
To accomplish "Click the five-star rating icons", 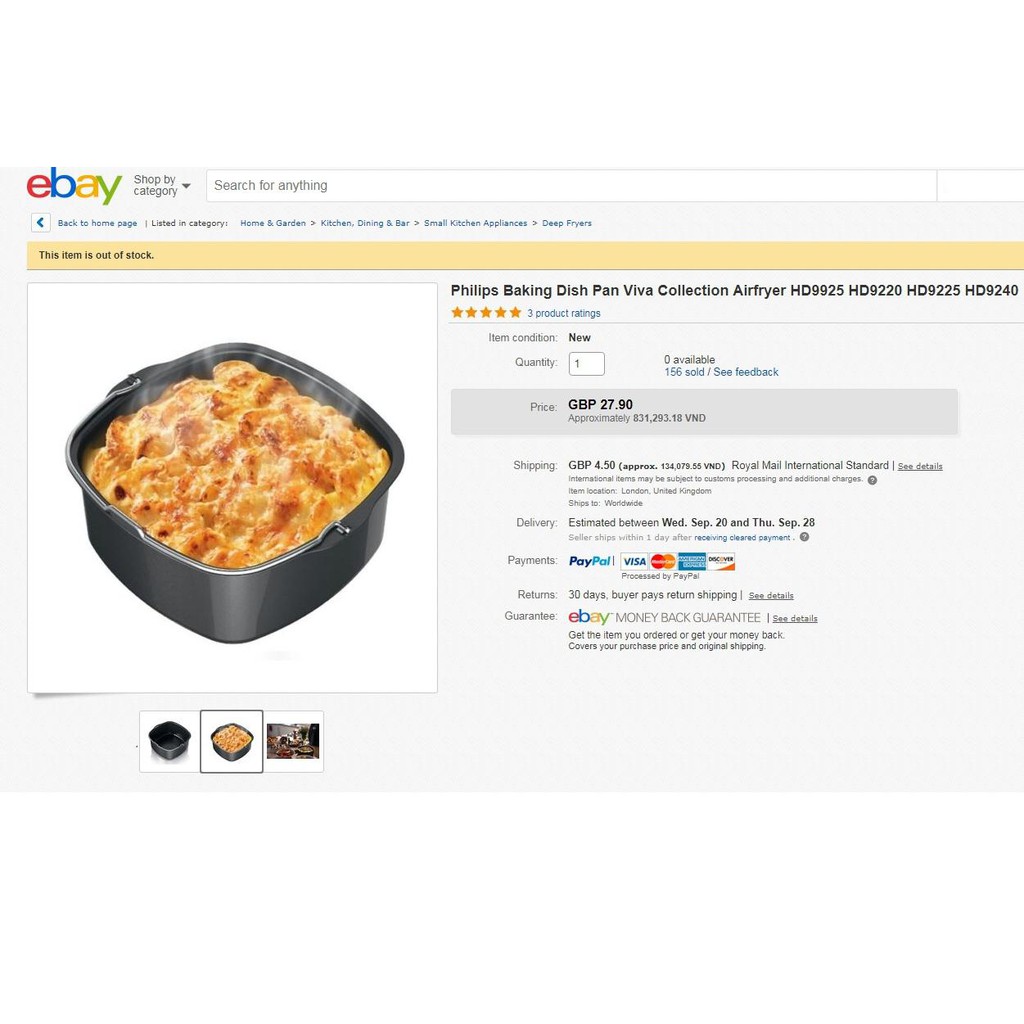I will point(486,313).
